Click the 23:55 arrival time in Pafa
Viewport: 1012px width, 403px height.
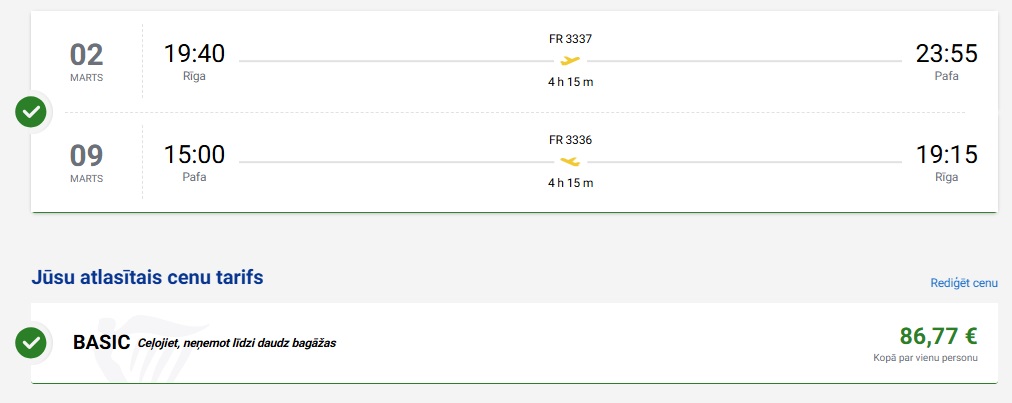tap(946, 53)
